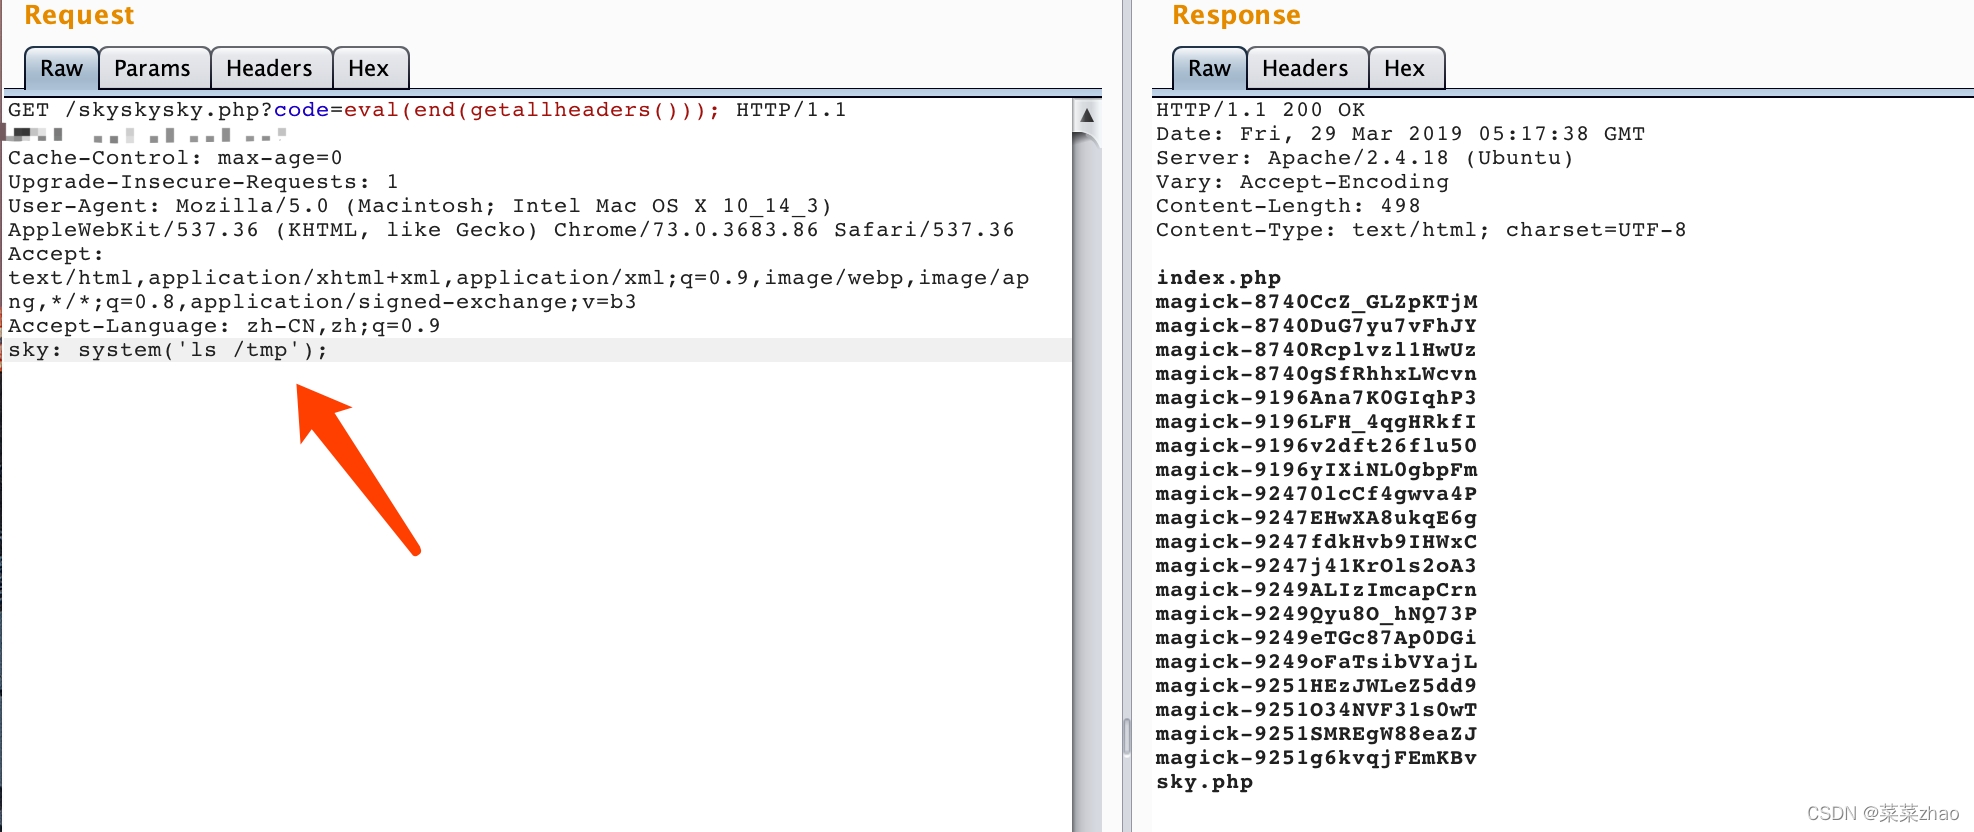
Task: Switch to the Request Headers tab
Action: click(x=270, y=68)
